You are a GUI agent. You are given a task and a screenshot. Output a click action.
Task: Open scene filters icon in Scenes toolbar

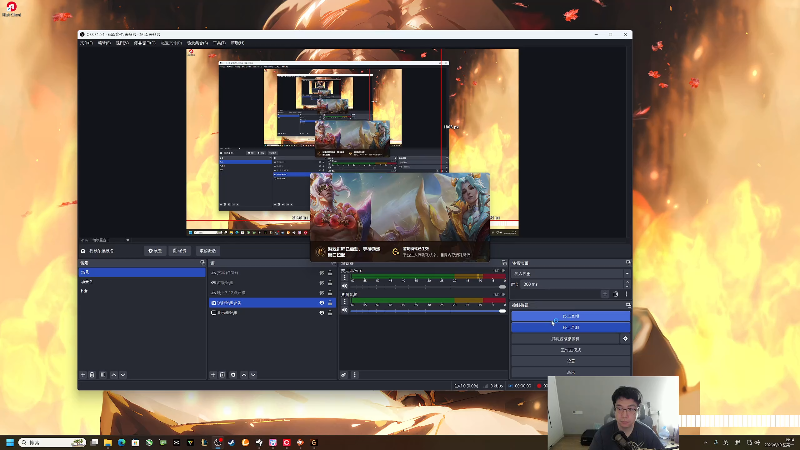click(x=103, y=374)
